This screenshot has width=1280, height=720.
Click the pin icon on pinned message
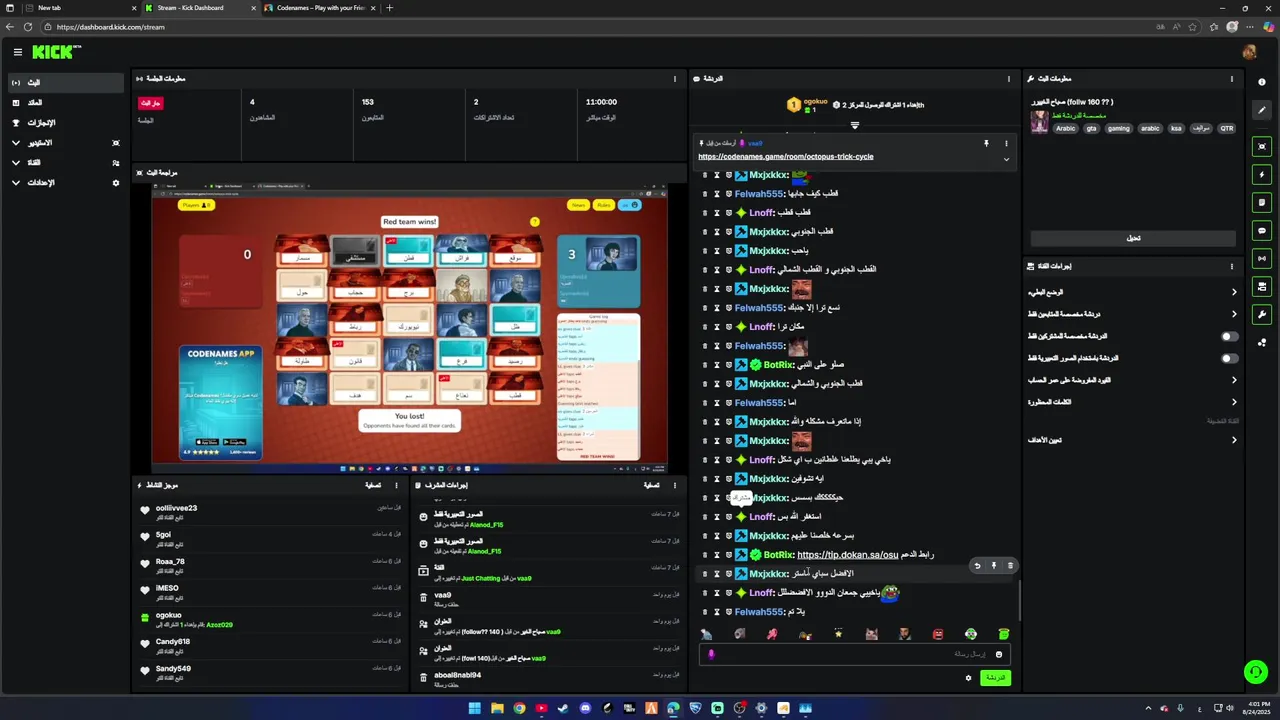(986, 144)
